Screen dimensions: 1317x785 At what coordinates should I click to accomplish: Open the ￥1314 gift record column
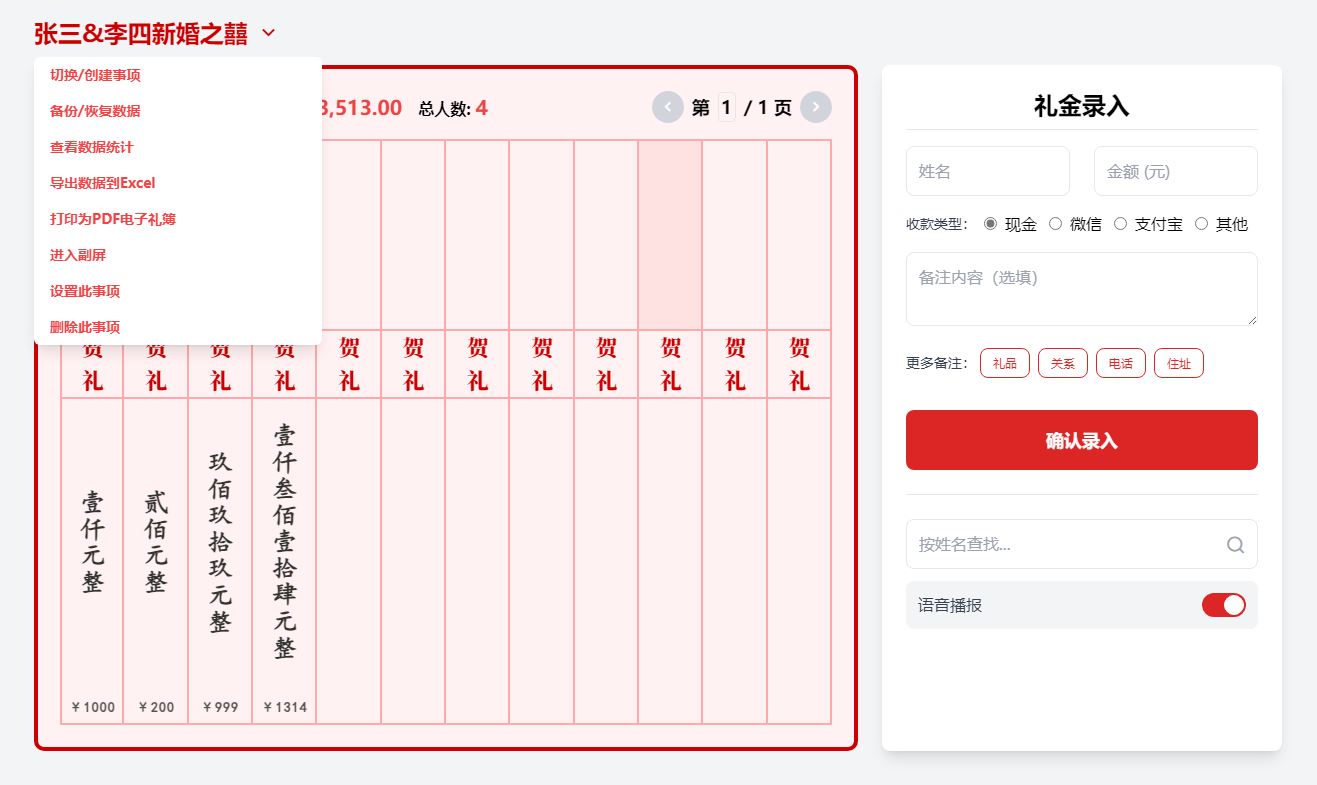(x=285, y=560)
